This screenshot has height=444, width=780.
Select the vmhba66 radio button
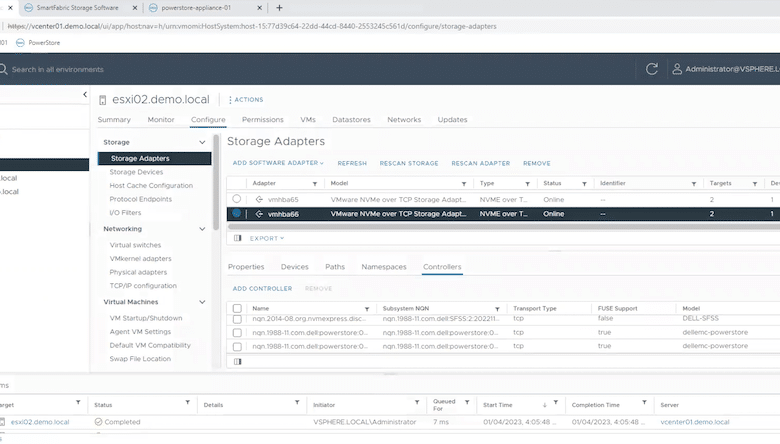coord(237,213)
